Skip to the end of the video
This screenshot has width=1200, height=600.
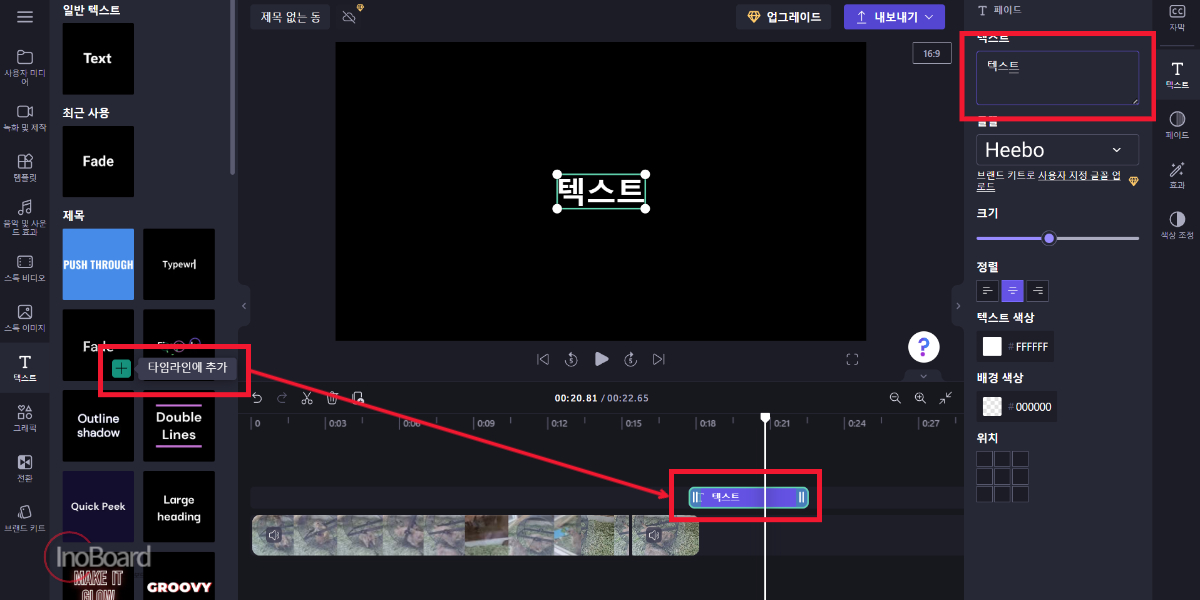coord(659,359)
